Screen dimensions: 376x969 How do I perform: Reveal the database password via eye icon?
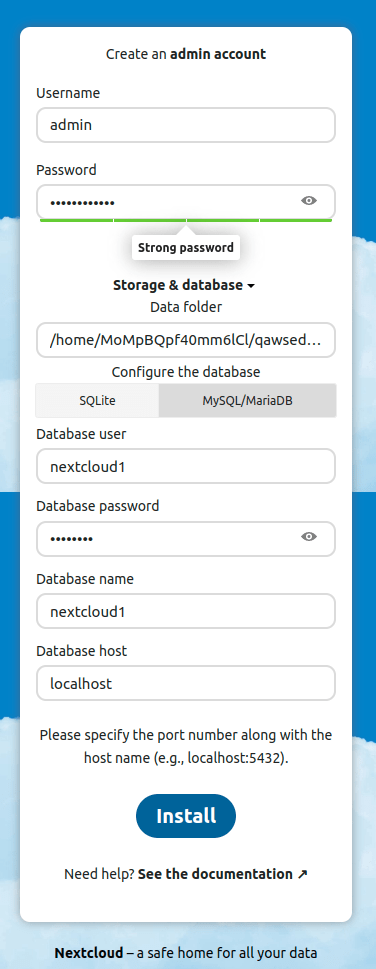point(309,536)
